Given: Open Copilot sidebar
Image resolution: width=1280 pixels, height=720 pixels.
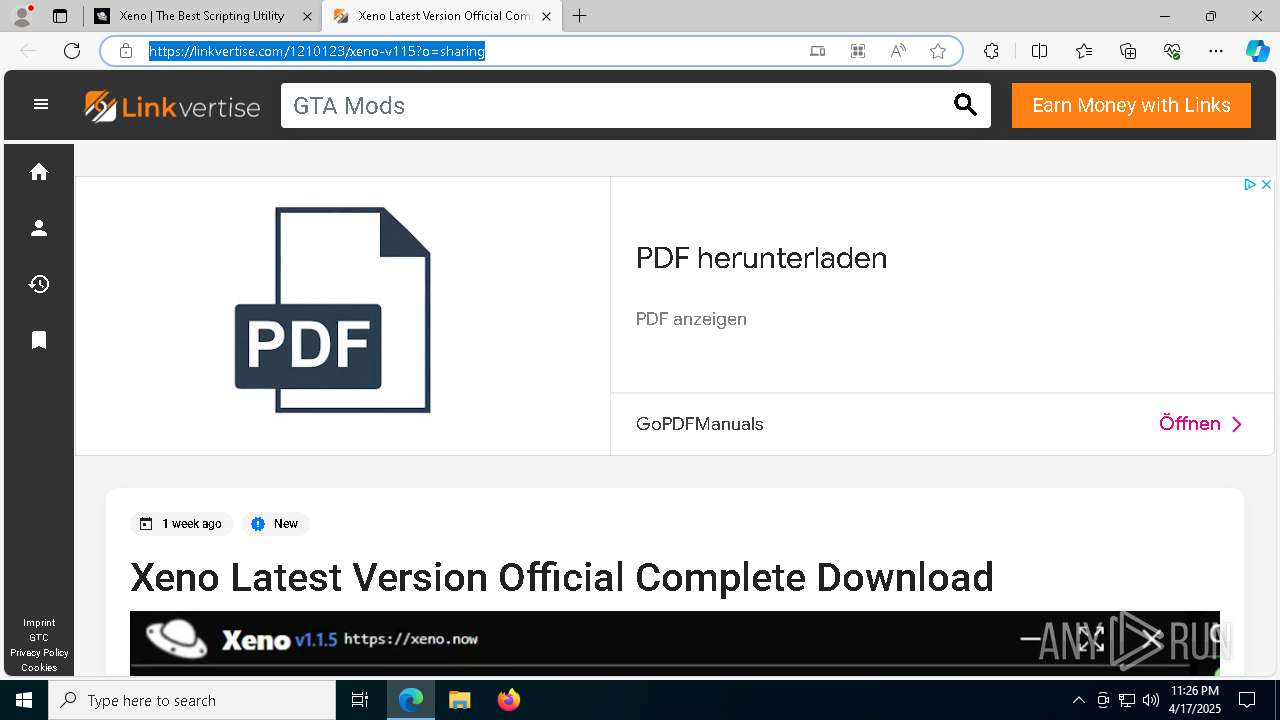Looking at the screenshot, I should pyautogui.click(x=1257, y=51).
